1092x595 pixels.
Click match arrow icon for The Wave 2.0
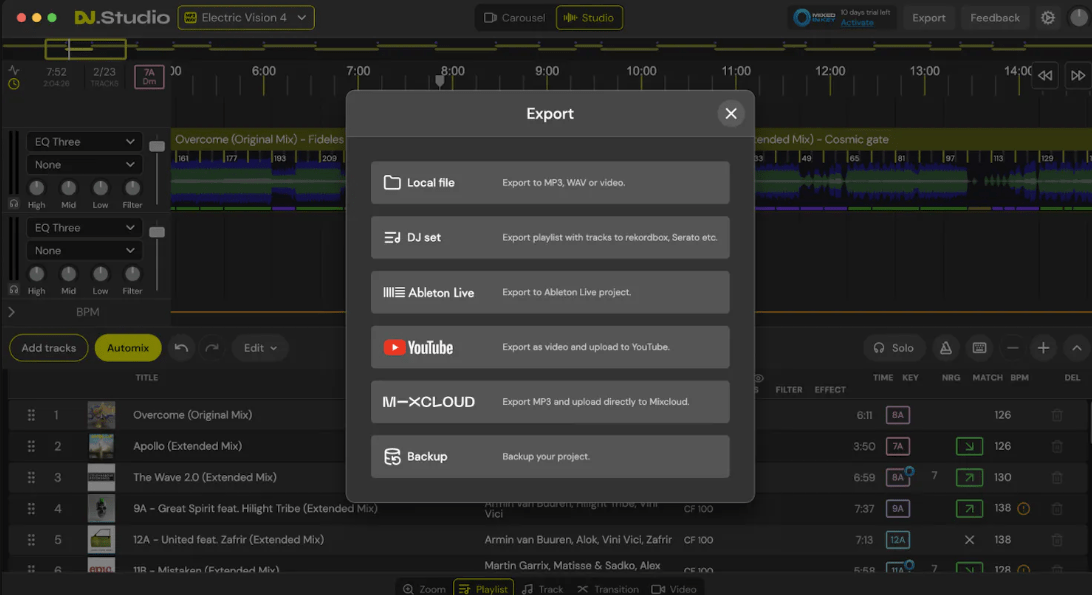point(969,477)
